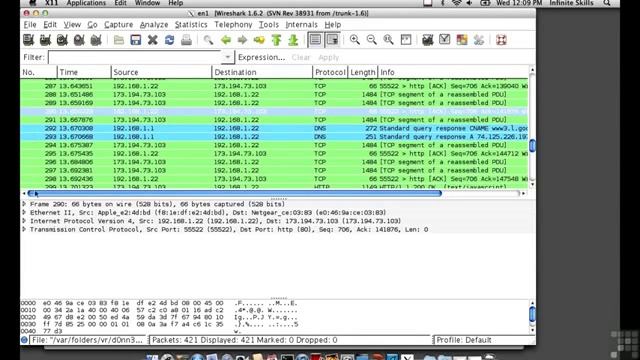Open the View menu
Image resolution: width=640 pixels, height=360 pixels.
(x=72, y=25)
